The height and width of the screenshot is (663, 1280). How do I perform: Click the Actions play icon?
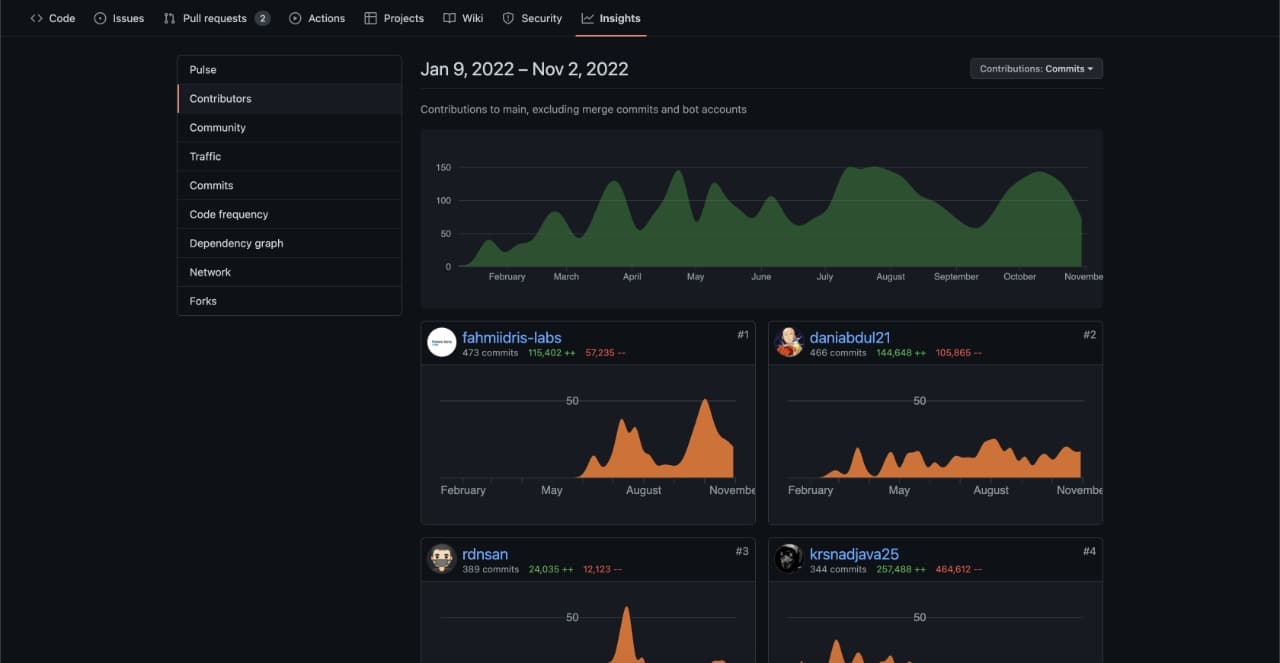pyautogui.click(x=295, y=18)
